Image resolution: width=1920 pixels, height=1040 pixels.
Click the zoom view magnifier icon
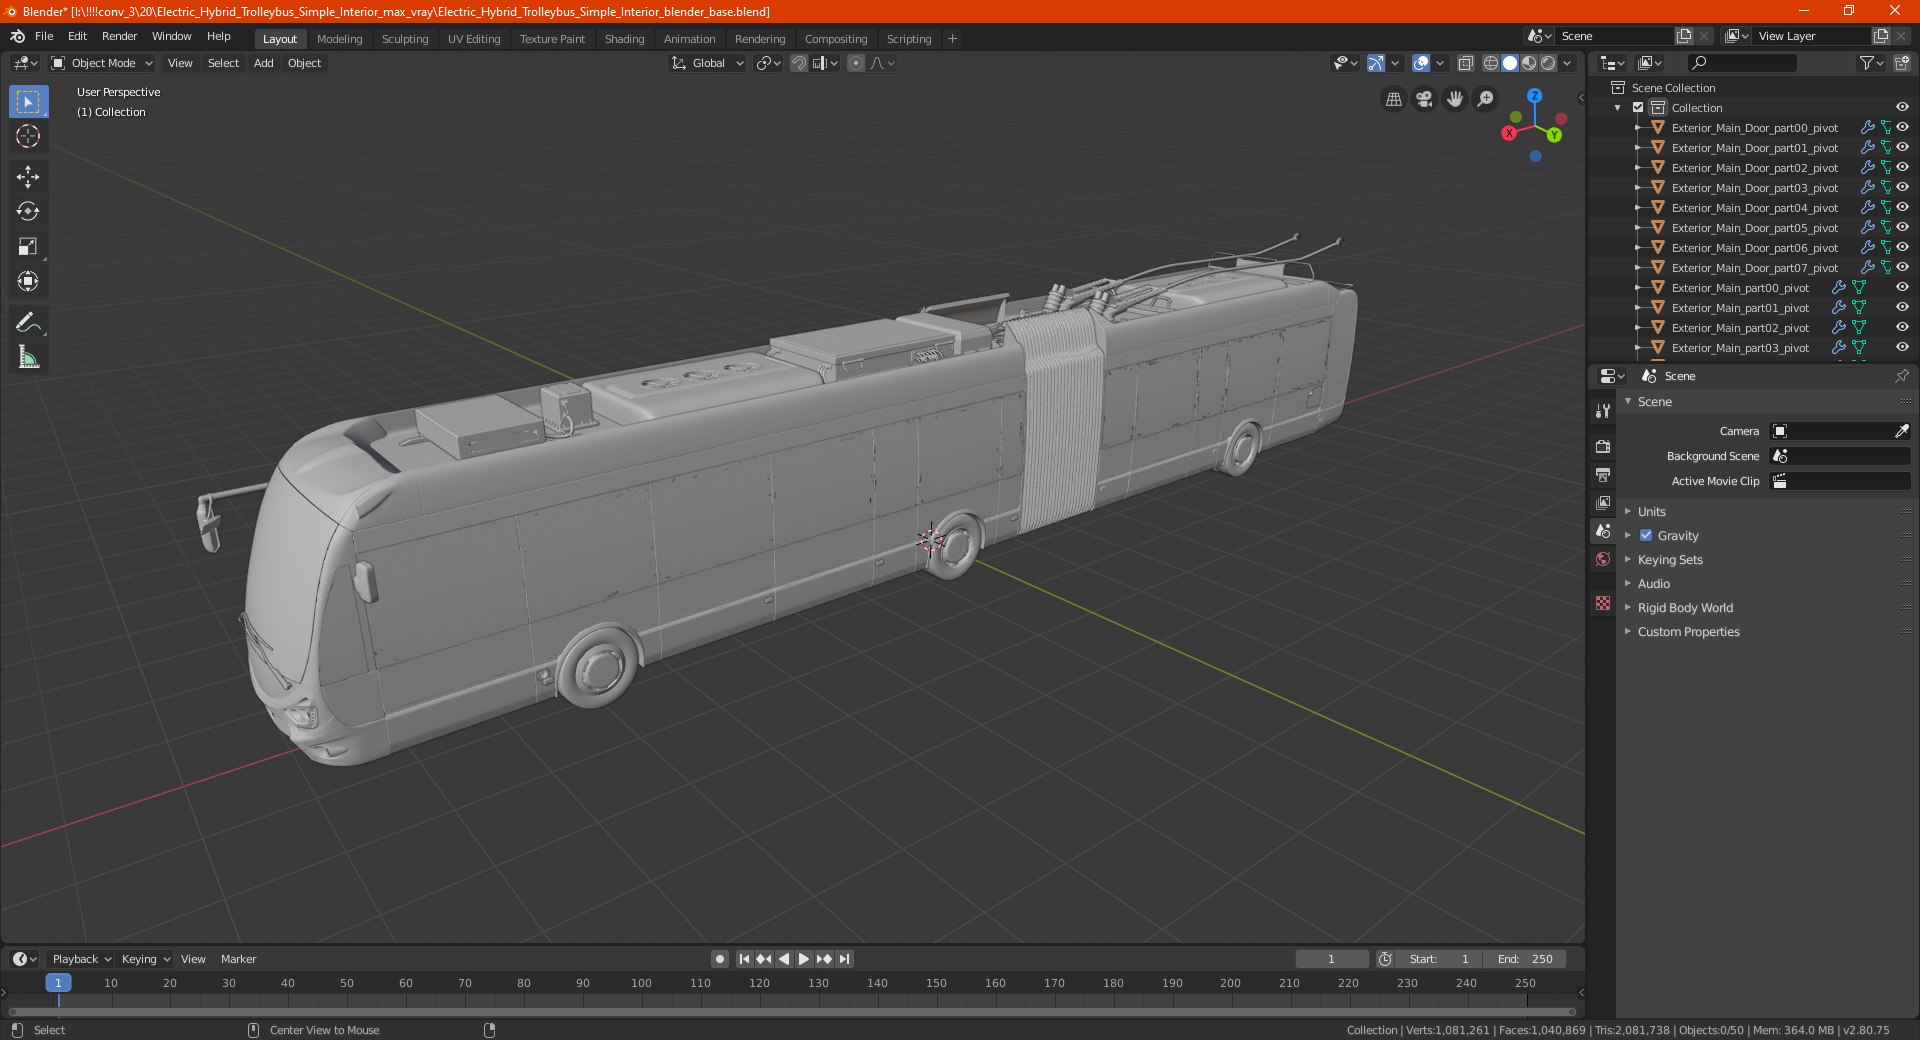pos(1486,99)
